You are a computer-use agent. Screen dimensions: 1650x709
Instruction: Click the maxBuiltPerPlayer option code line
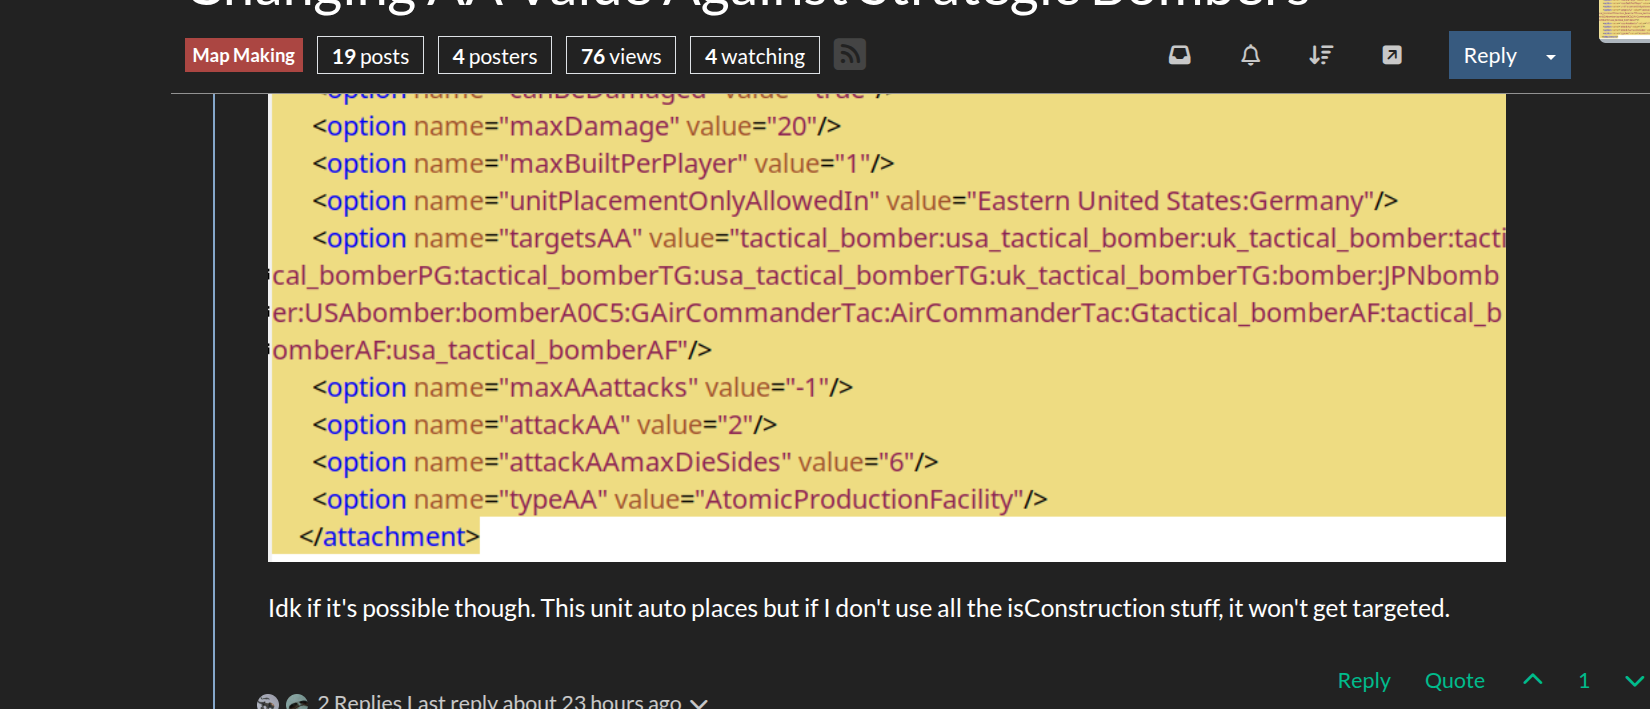pyautogui.click(x=603, y=163)
